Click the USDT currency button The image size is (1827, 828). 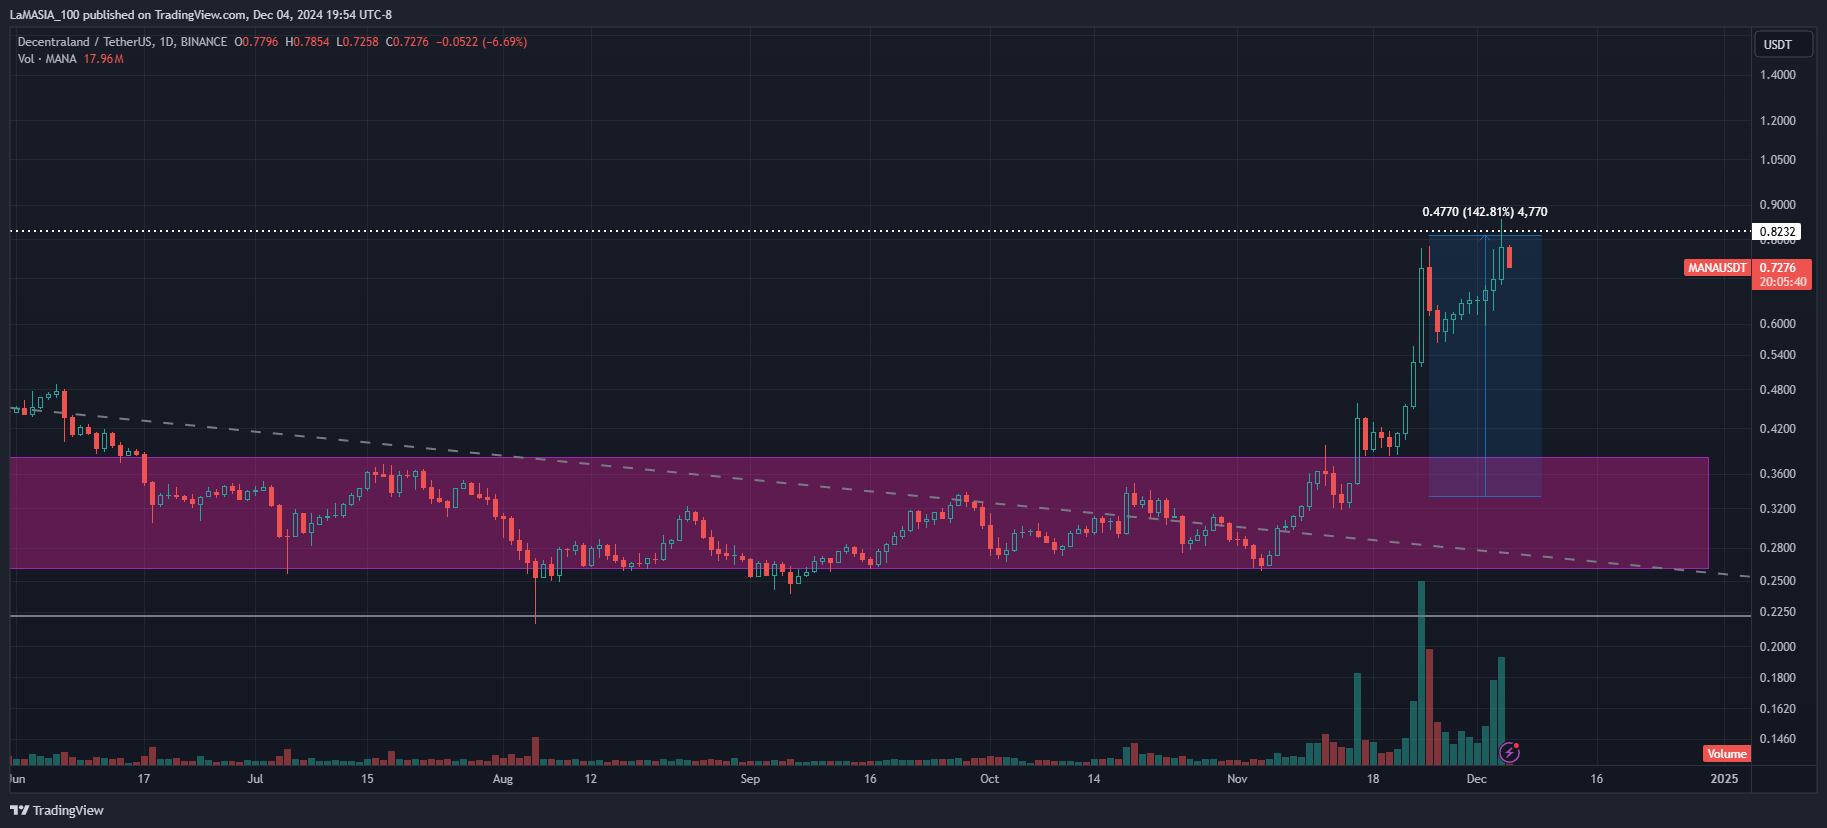1783,44
